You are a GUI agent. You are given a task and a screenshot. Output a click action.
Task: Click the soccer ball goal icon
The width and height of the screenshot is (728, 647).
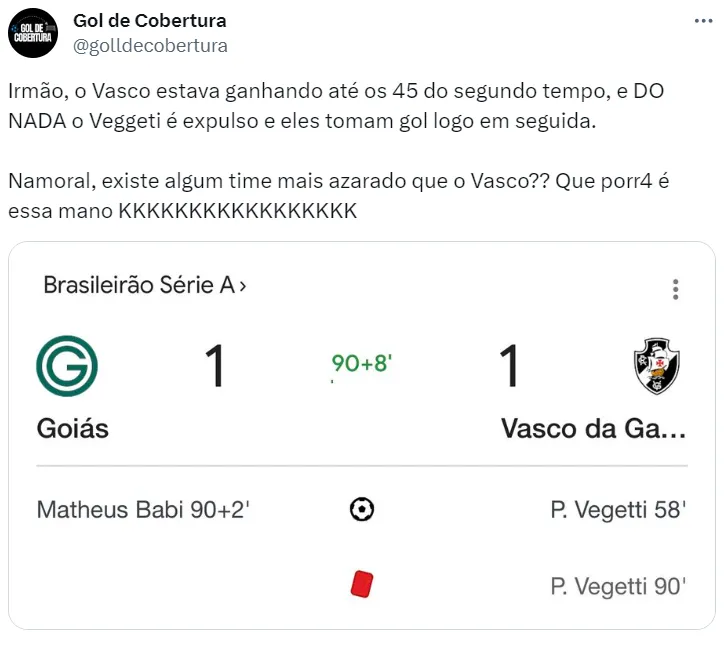click(362, 510)
